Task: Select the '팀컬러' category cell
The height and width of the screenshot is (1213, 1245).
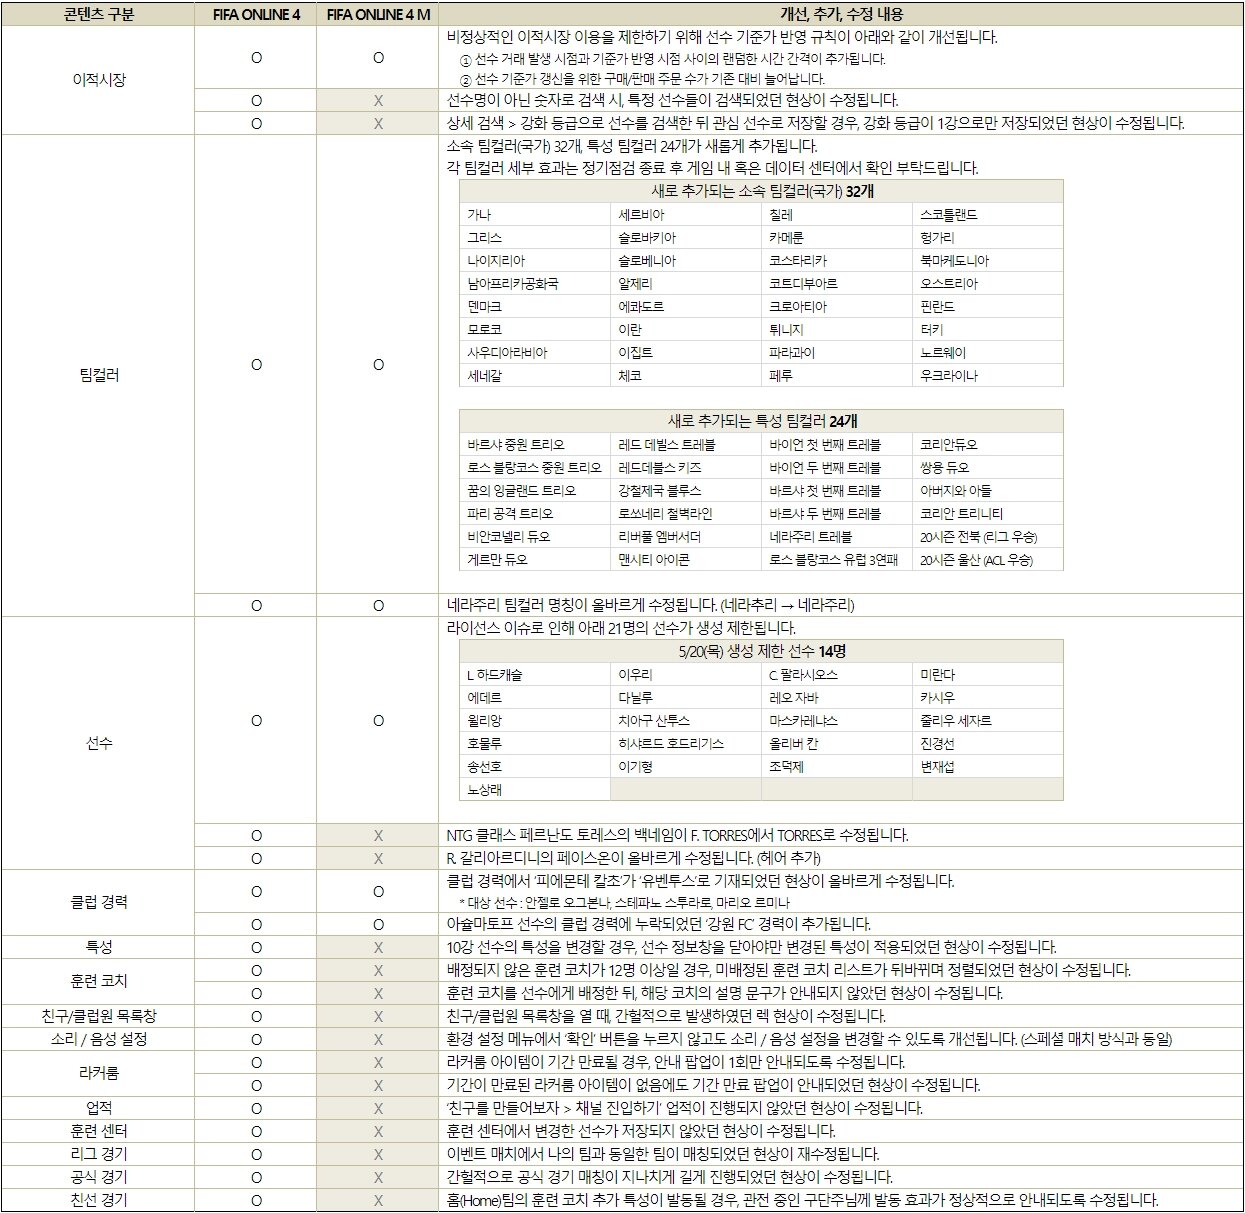Action: [x=99, y=375]
